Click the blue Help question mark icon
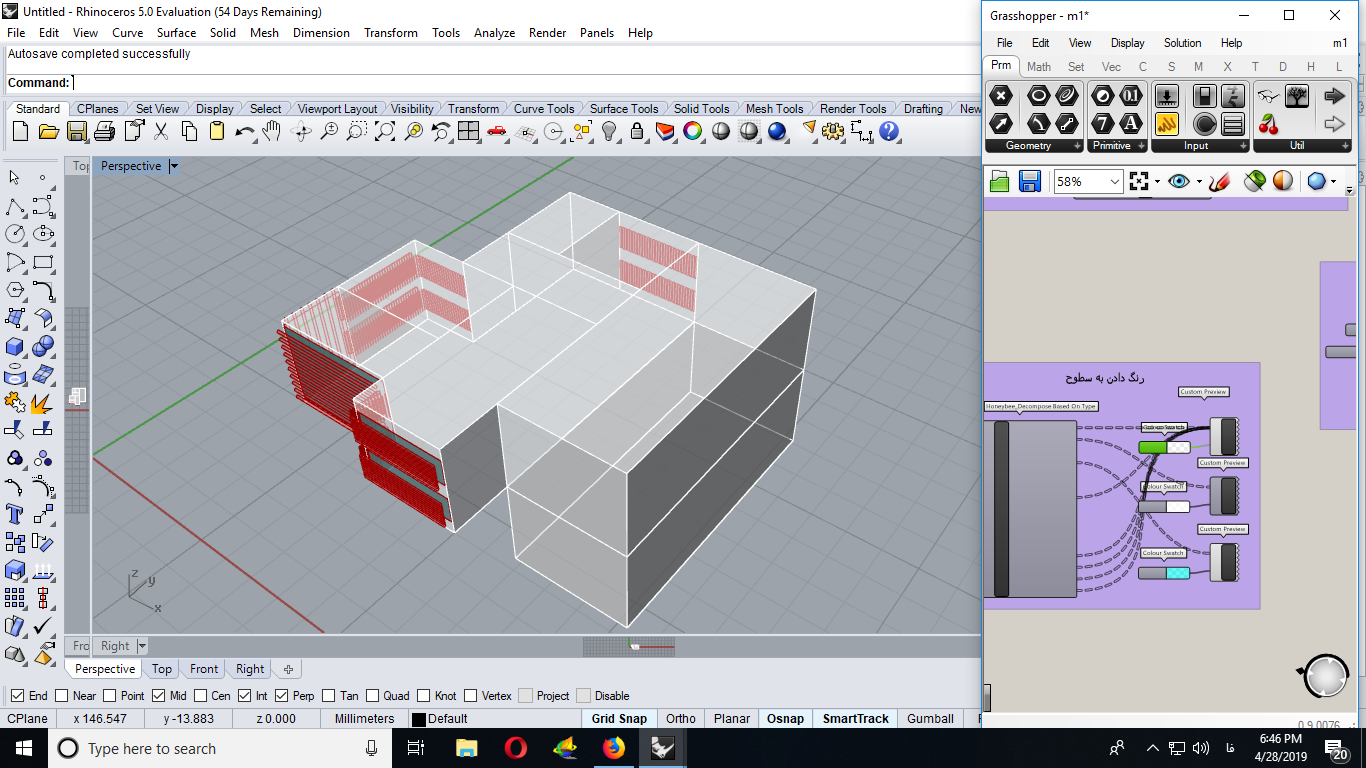1366x768 pixels. (x=889, y=131)
